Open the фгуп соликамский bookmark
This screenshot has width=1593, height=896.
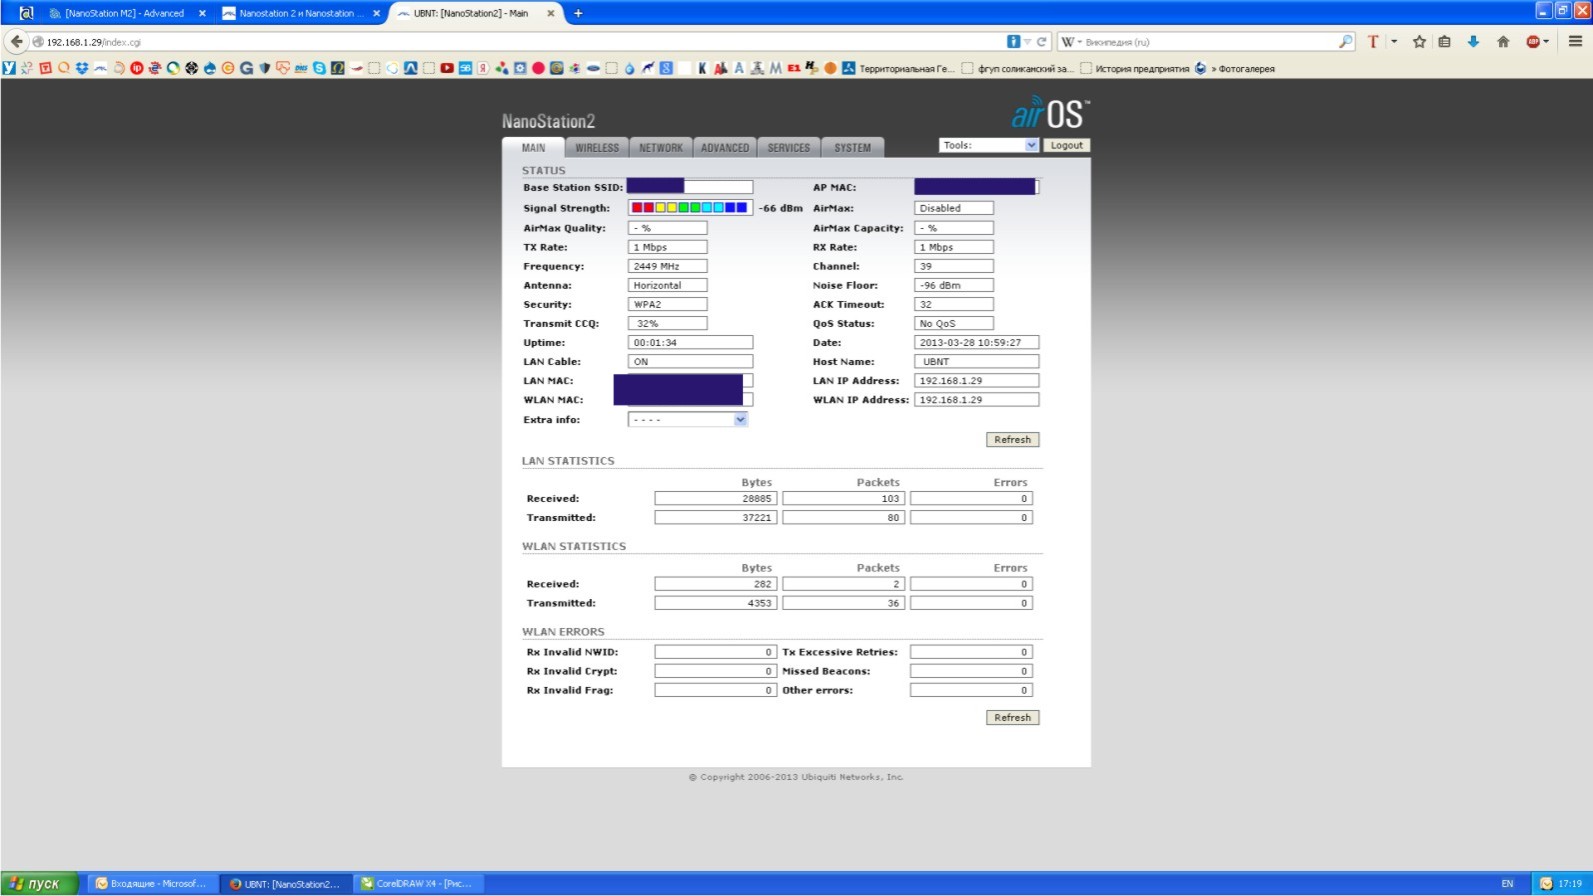(1018, 68)
